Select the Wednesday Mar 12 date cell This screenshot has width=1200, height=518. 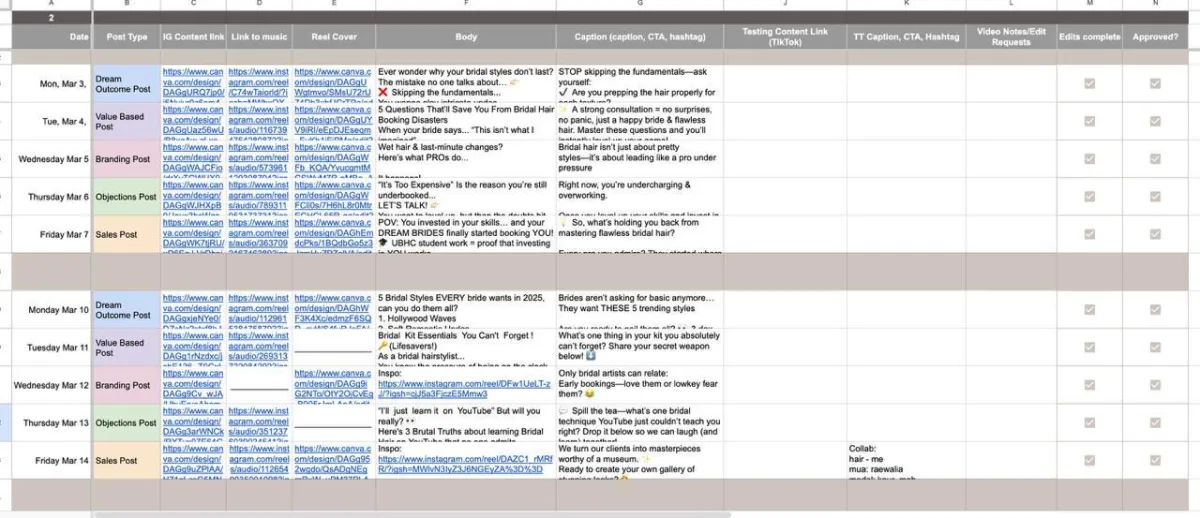[51, 385]
